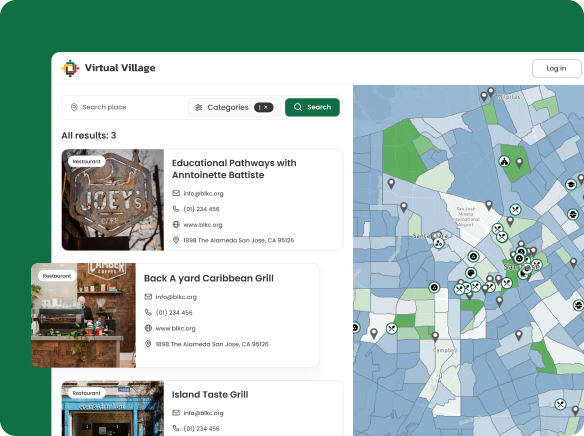Click envelope icon in Island Taste Grill card
The image size is (584, 436).
176,413
